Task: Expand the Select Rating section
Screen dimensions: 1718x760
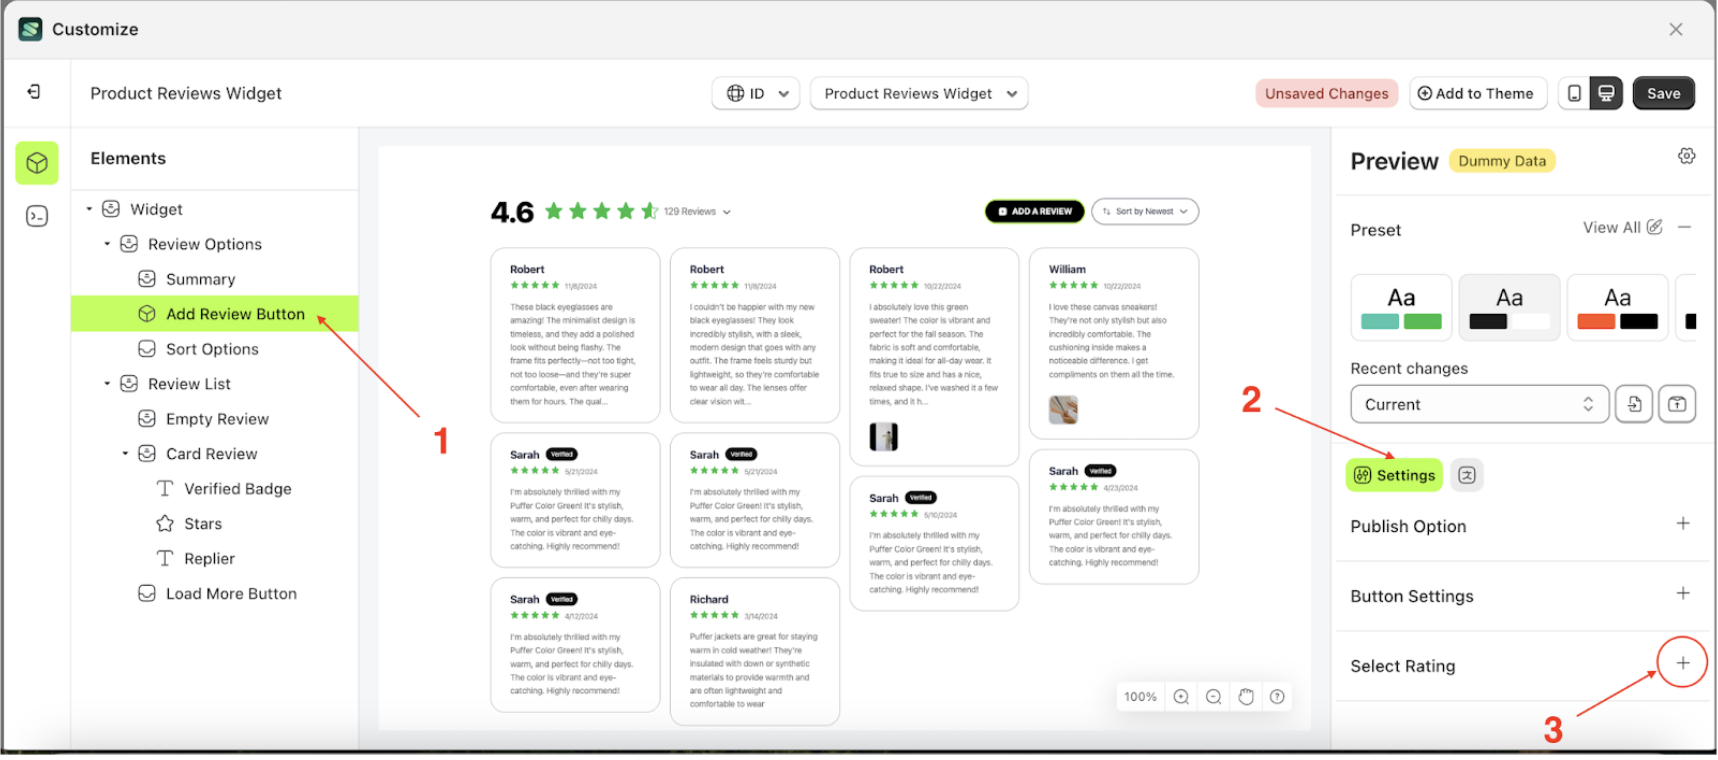Action: pos(1683,663)
